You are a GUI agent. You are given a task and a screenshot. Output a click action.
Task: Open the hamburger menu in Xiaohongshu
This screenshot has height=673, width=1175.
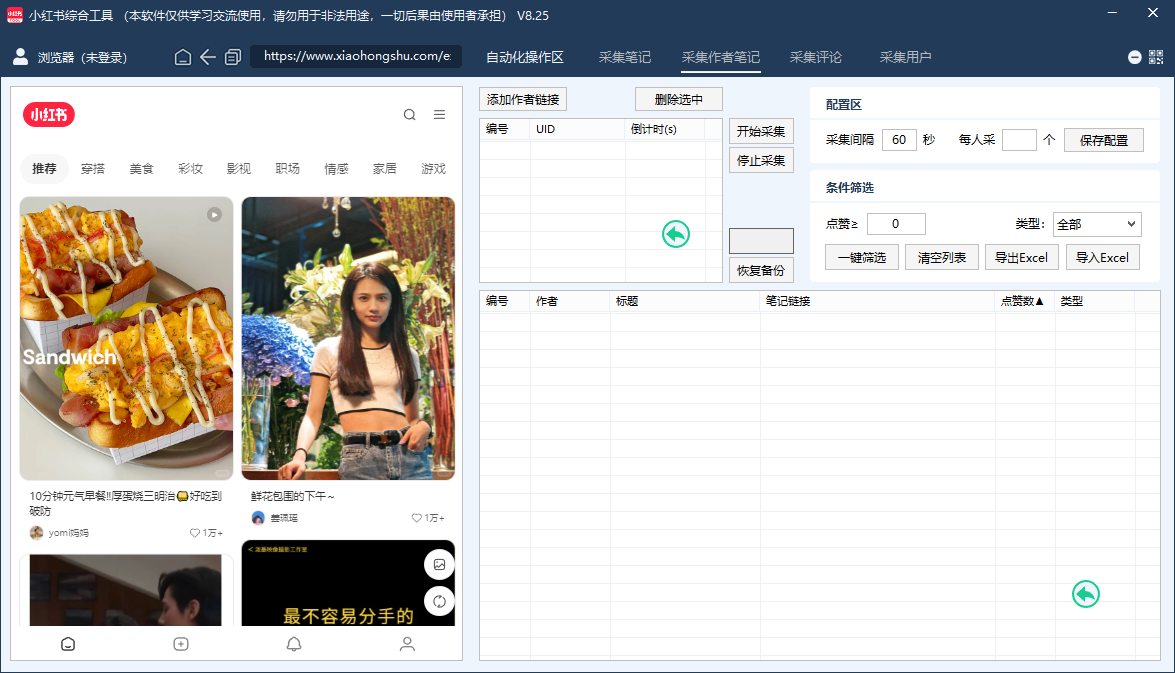[439, 115]
